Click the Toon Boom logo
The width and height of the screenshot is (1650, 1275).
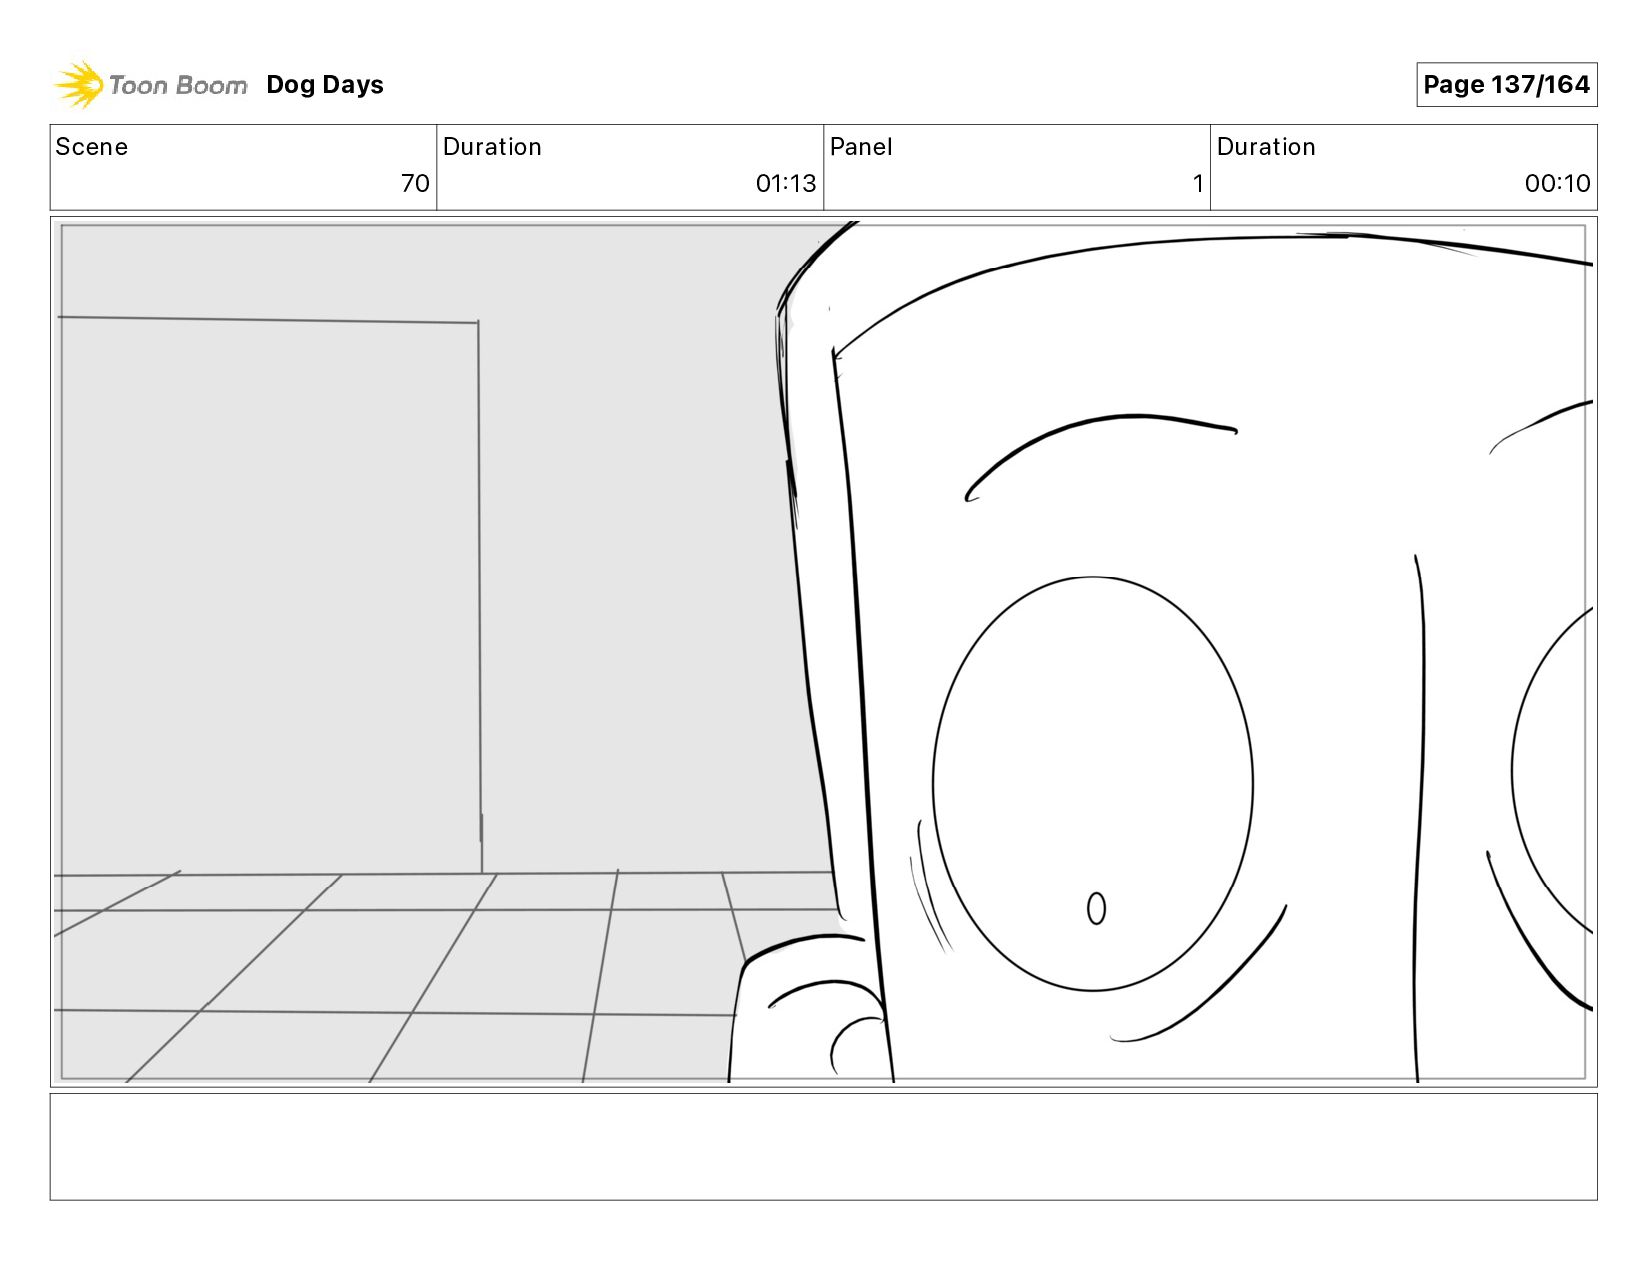(x=150, y=85)
